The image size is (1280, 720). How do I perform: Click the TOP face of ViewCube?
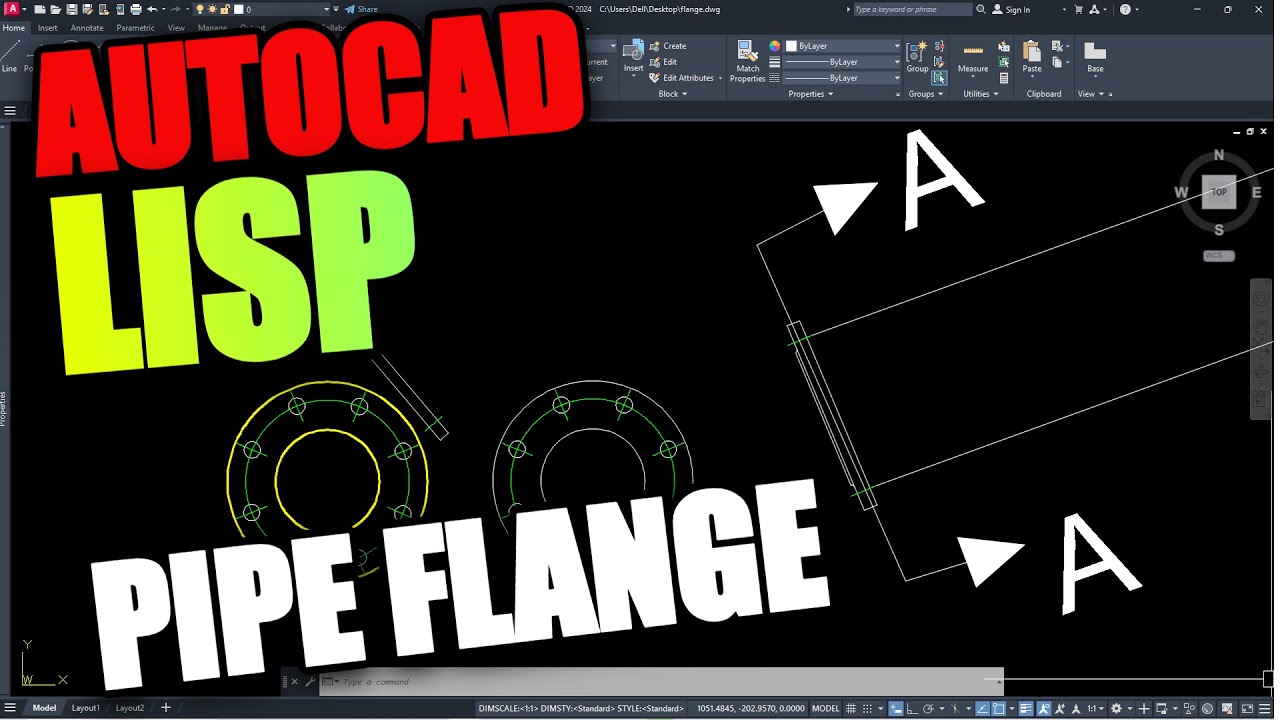coord(1219,192)
